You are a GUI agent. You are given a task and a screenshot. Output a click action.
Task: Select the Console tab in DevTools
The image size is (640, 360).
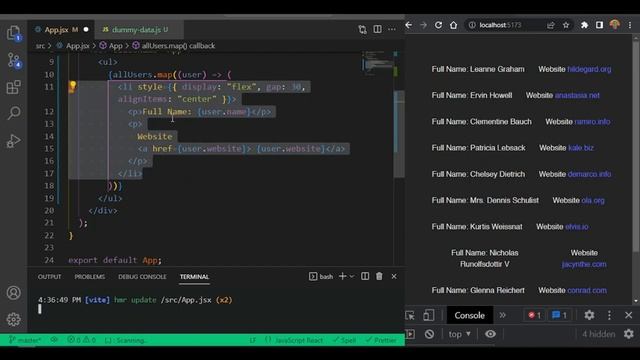pos(469,315)
